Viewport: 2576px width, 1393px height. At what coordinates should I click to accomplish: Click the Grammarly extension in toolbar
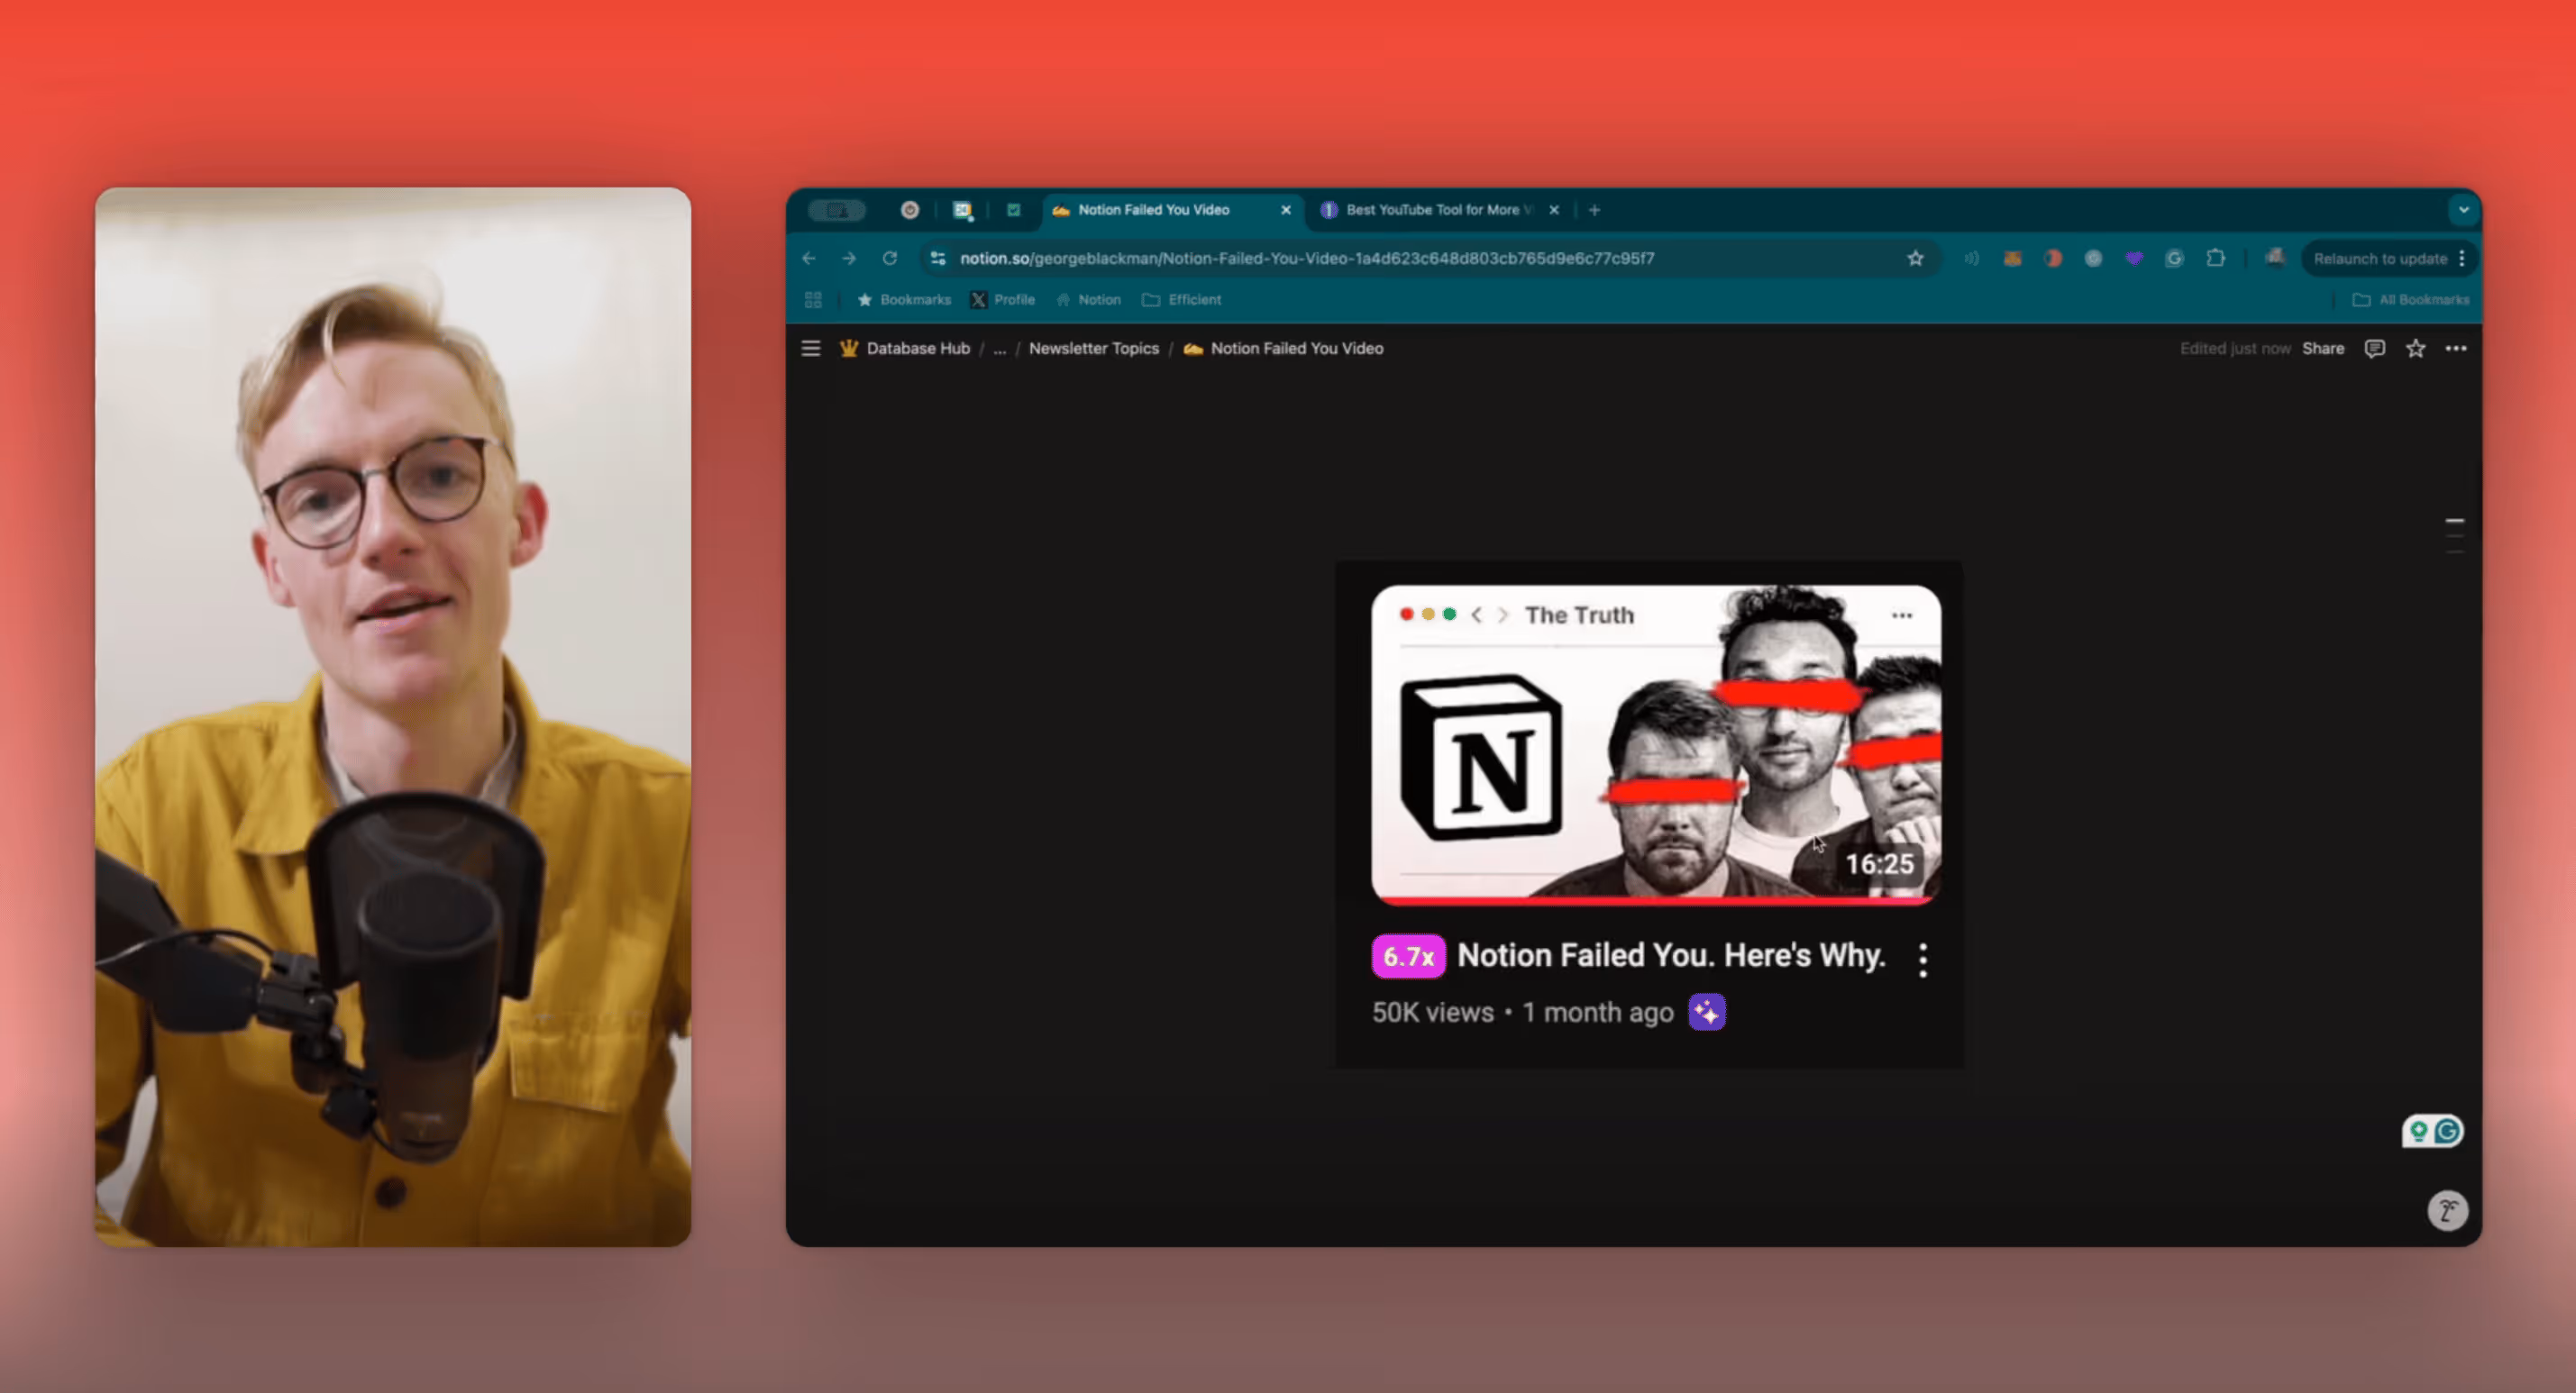point(2174,258)
